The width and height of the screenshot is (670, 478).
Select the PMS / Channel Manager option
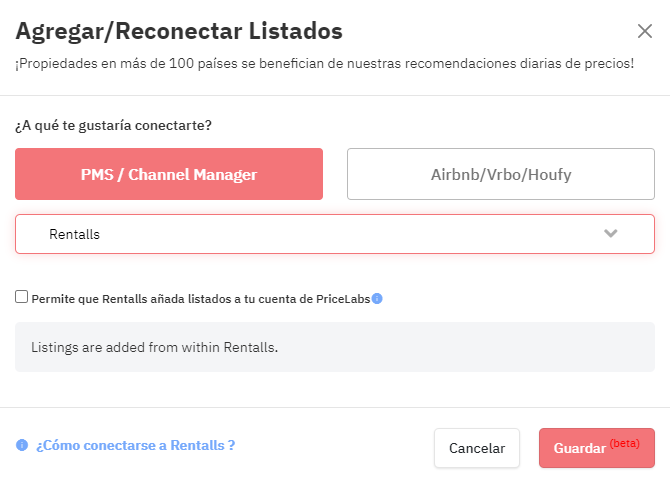coord(169,174)
